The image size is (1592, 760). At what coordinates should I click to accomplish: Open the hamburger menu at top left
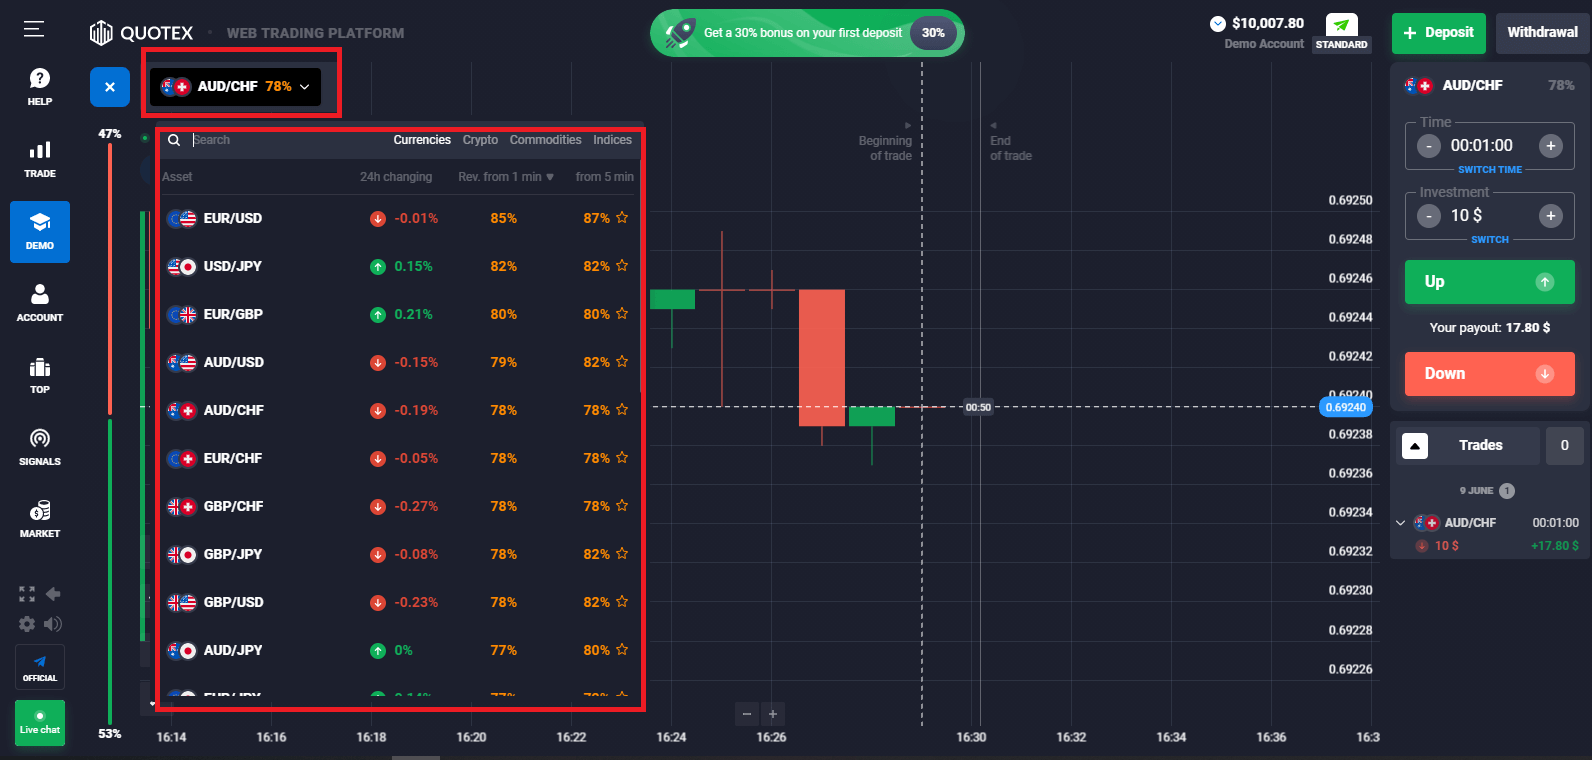(x=34, y=29)
